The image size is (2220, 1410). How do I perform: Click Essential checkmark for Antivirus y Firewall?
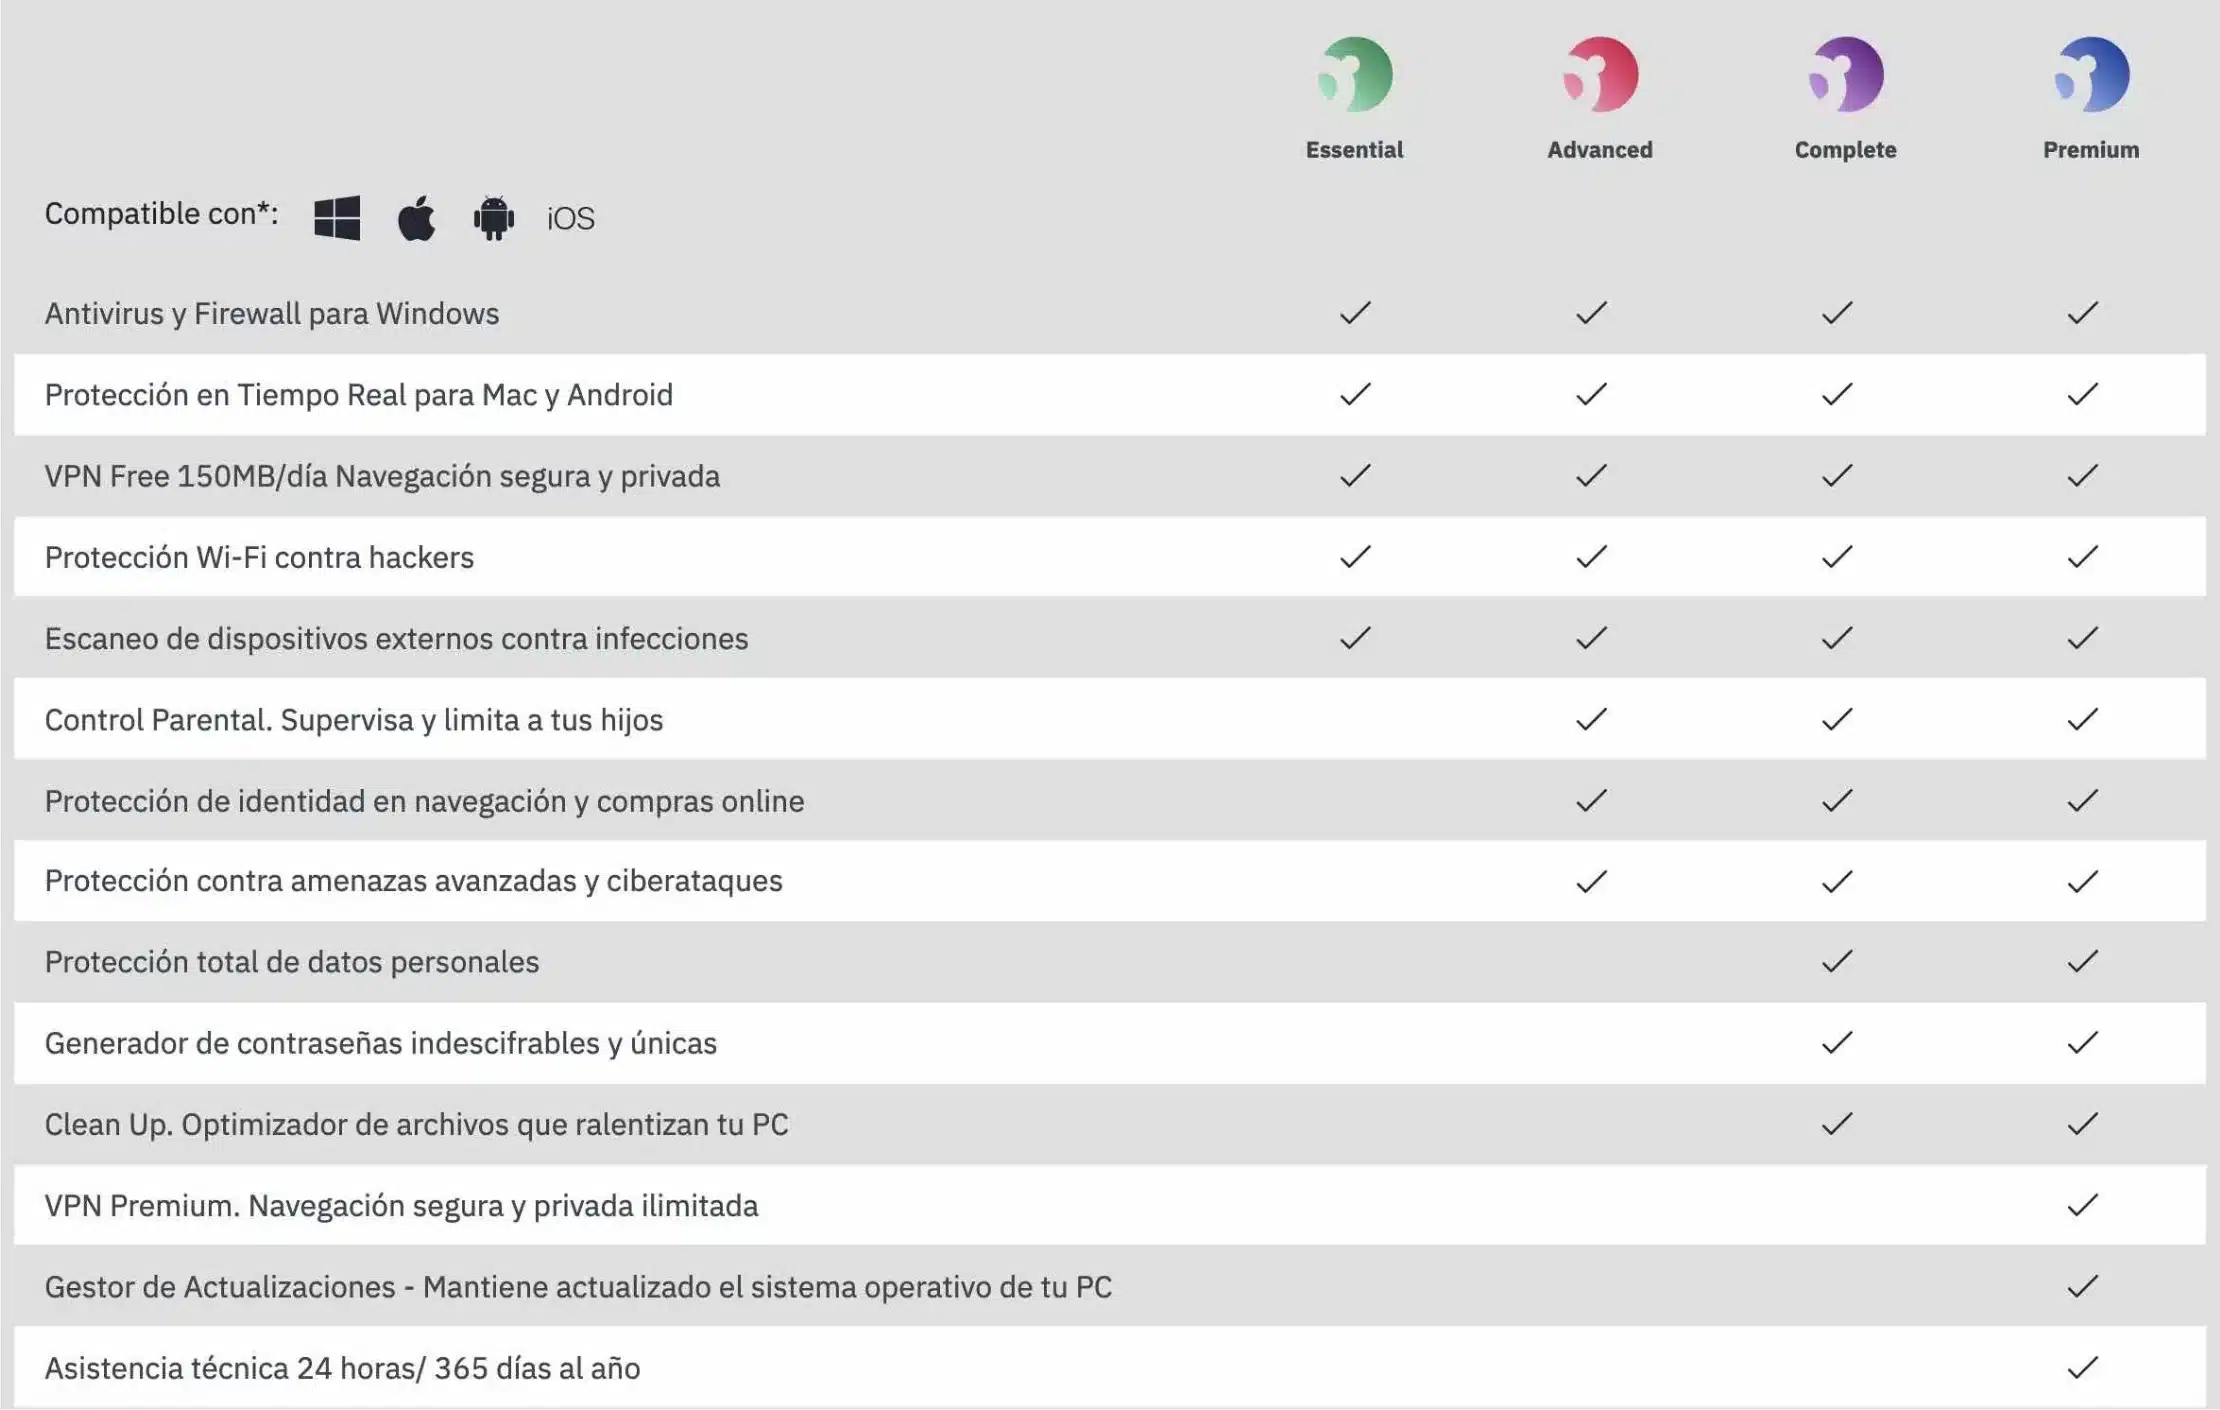tap(1355, 313)
